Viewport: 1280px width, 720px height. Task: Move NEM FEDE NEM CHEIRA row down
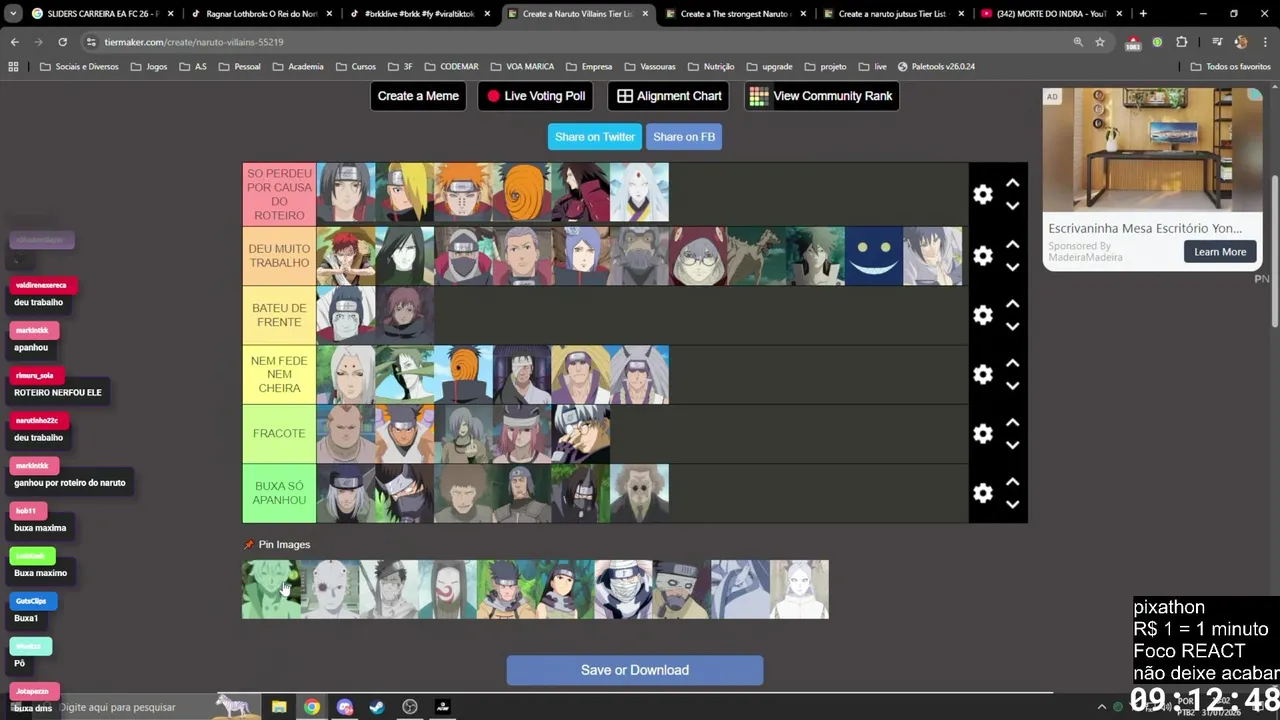point(1012,385)
